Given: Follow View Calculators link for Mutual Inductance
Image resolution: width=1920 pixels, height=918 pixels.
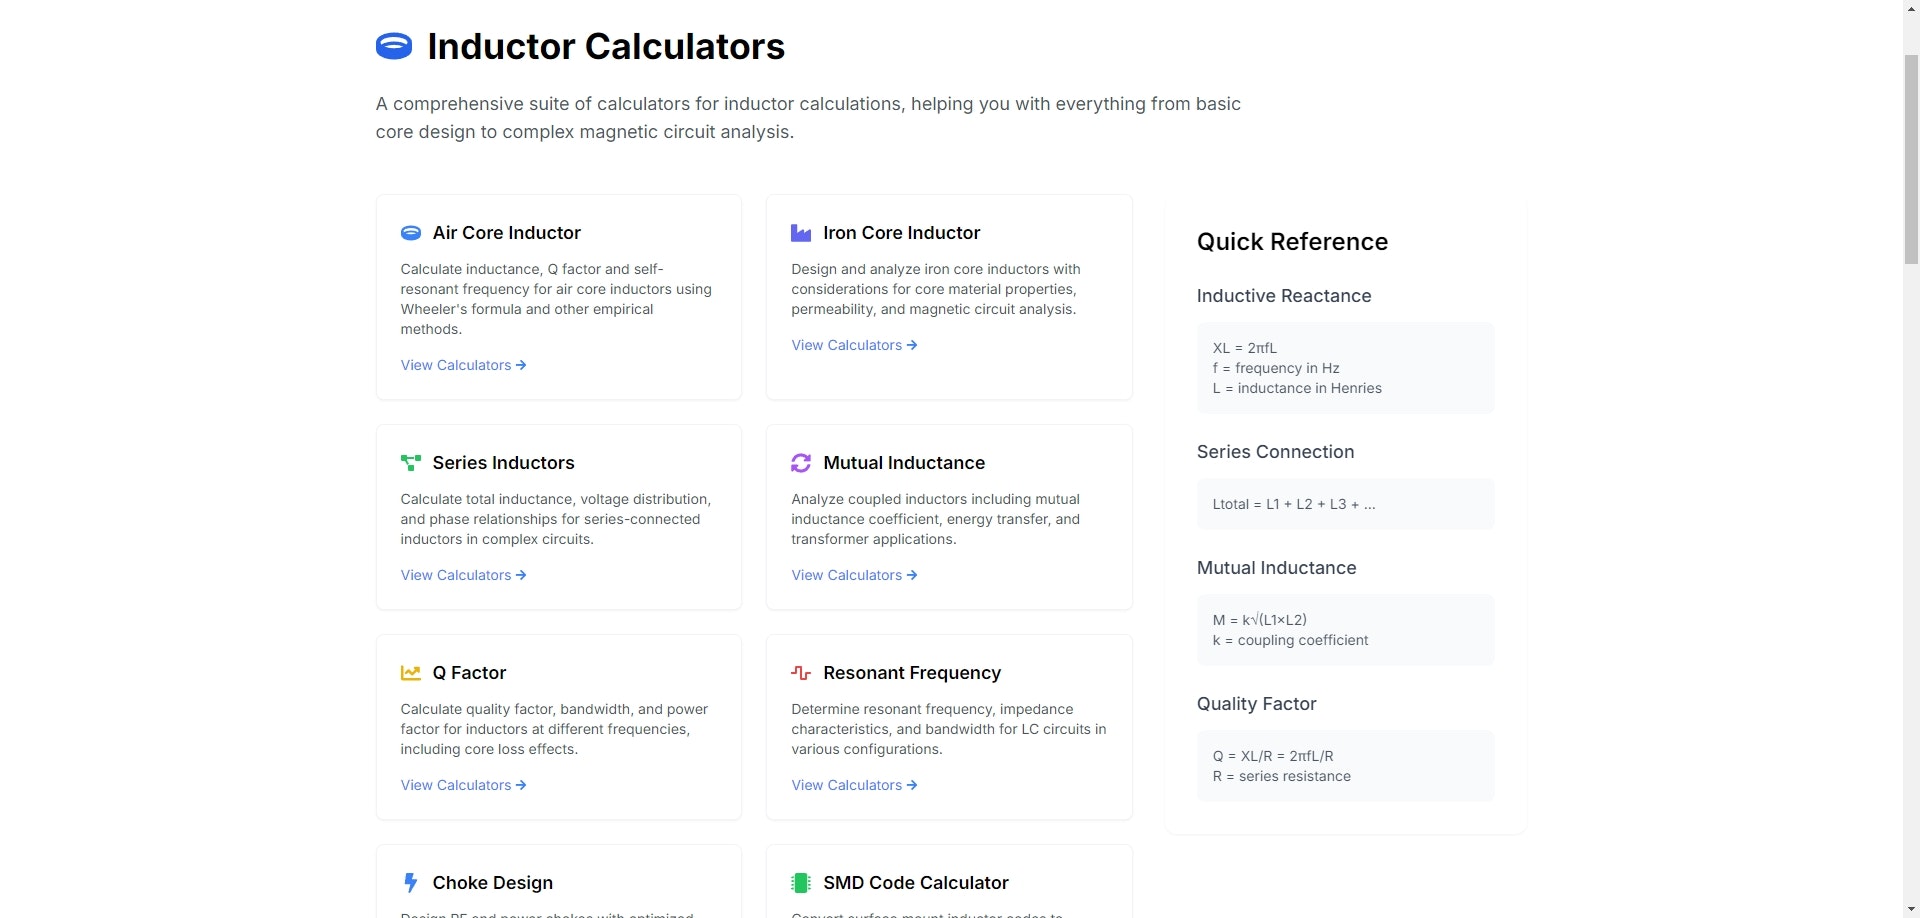Looking at the screenshot, I should tap(854, 575).
